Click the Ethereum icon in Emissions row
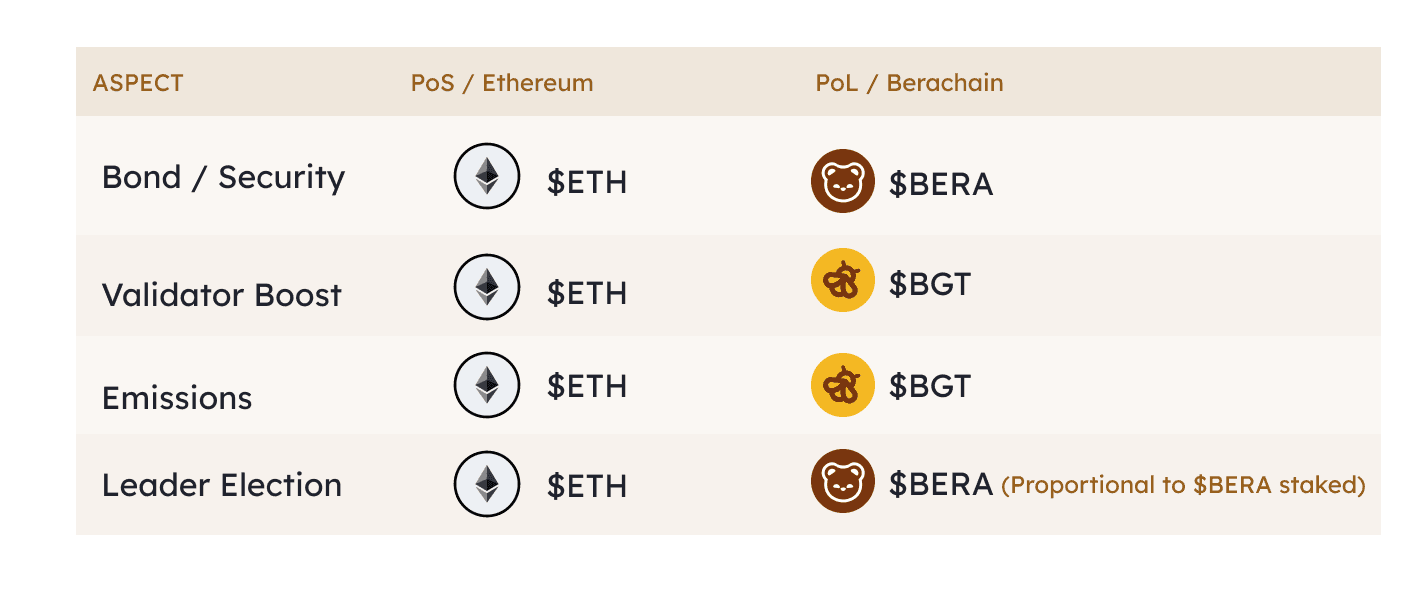This screenshot has width=1428, height=604. point(487,385)
